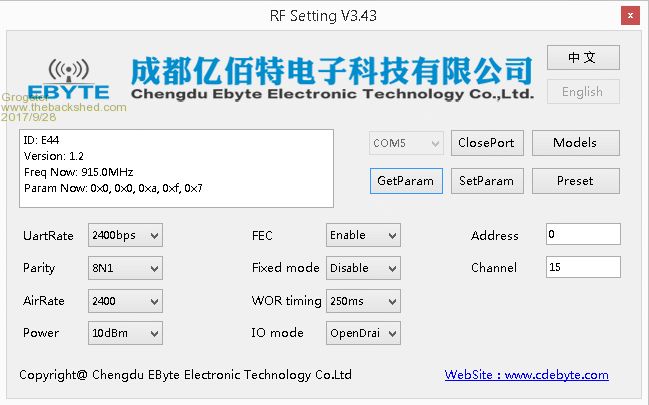649x405 pixels.
Task: Open the Models button
Action: coord(575,143)
